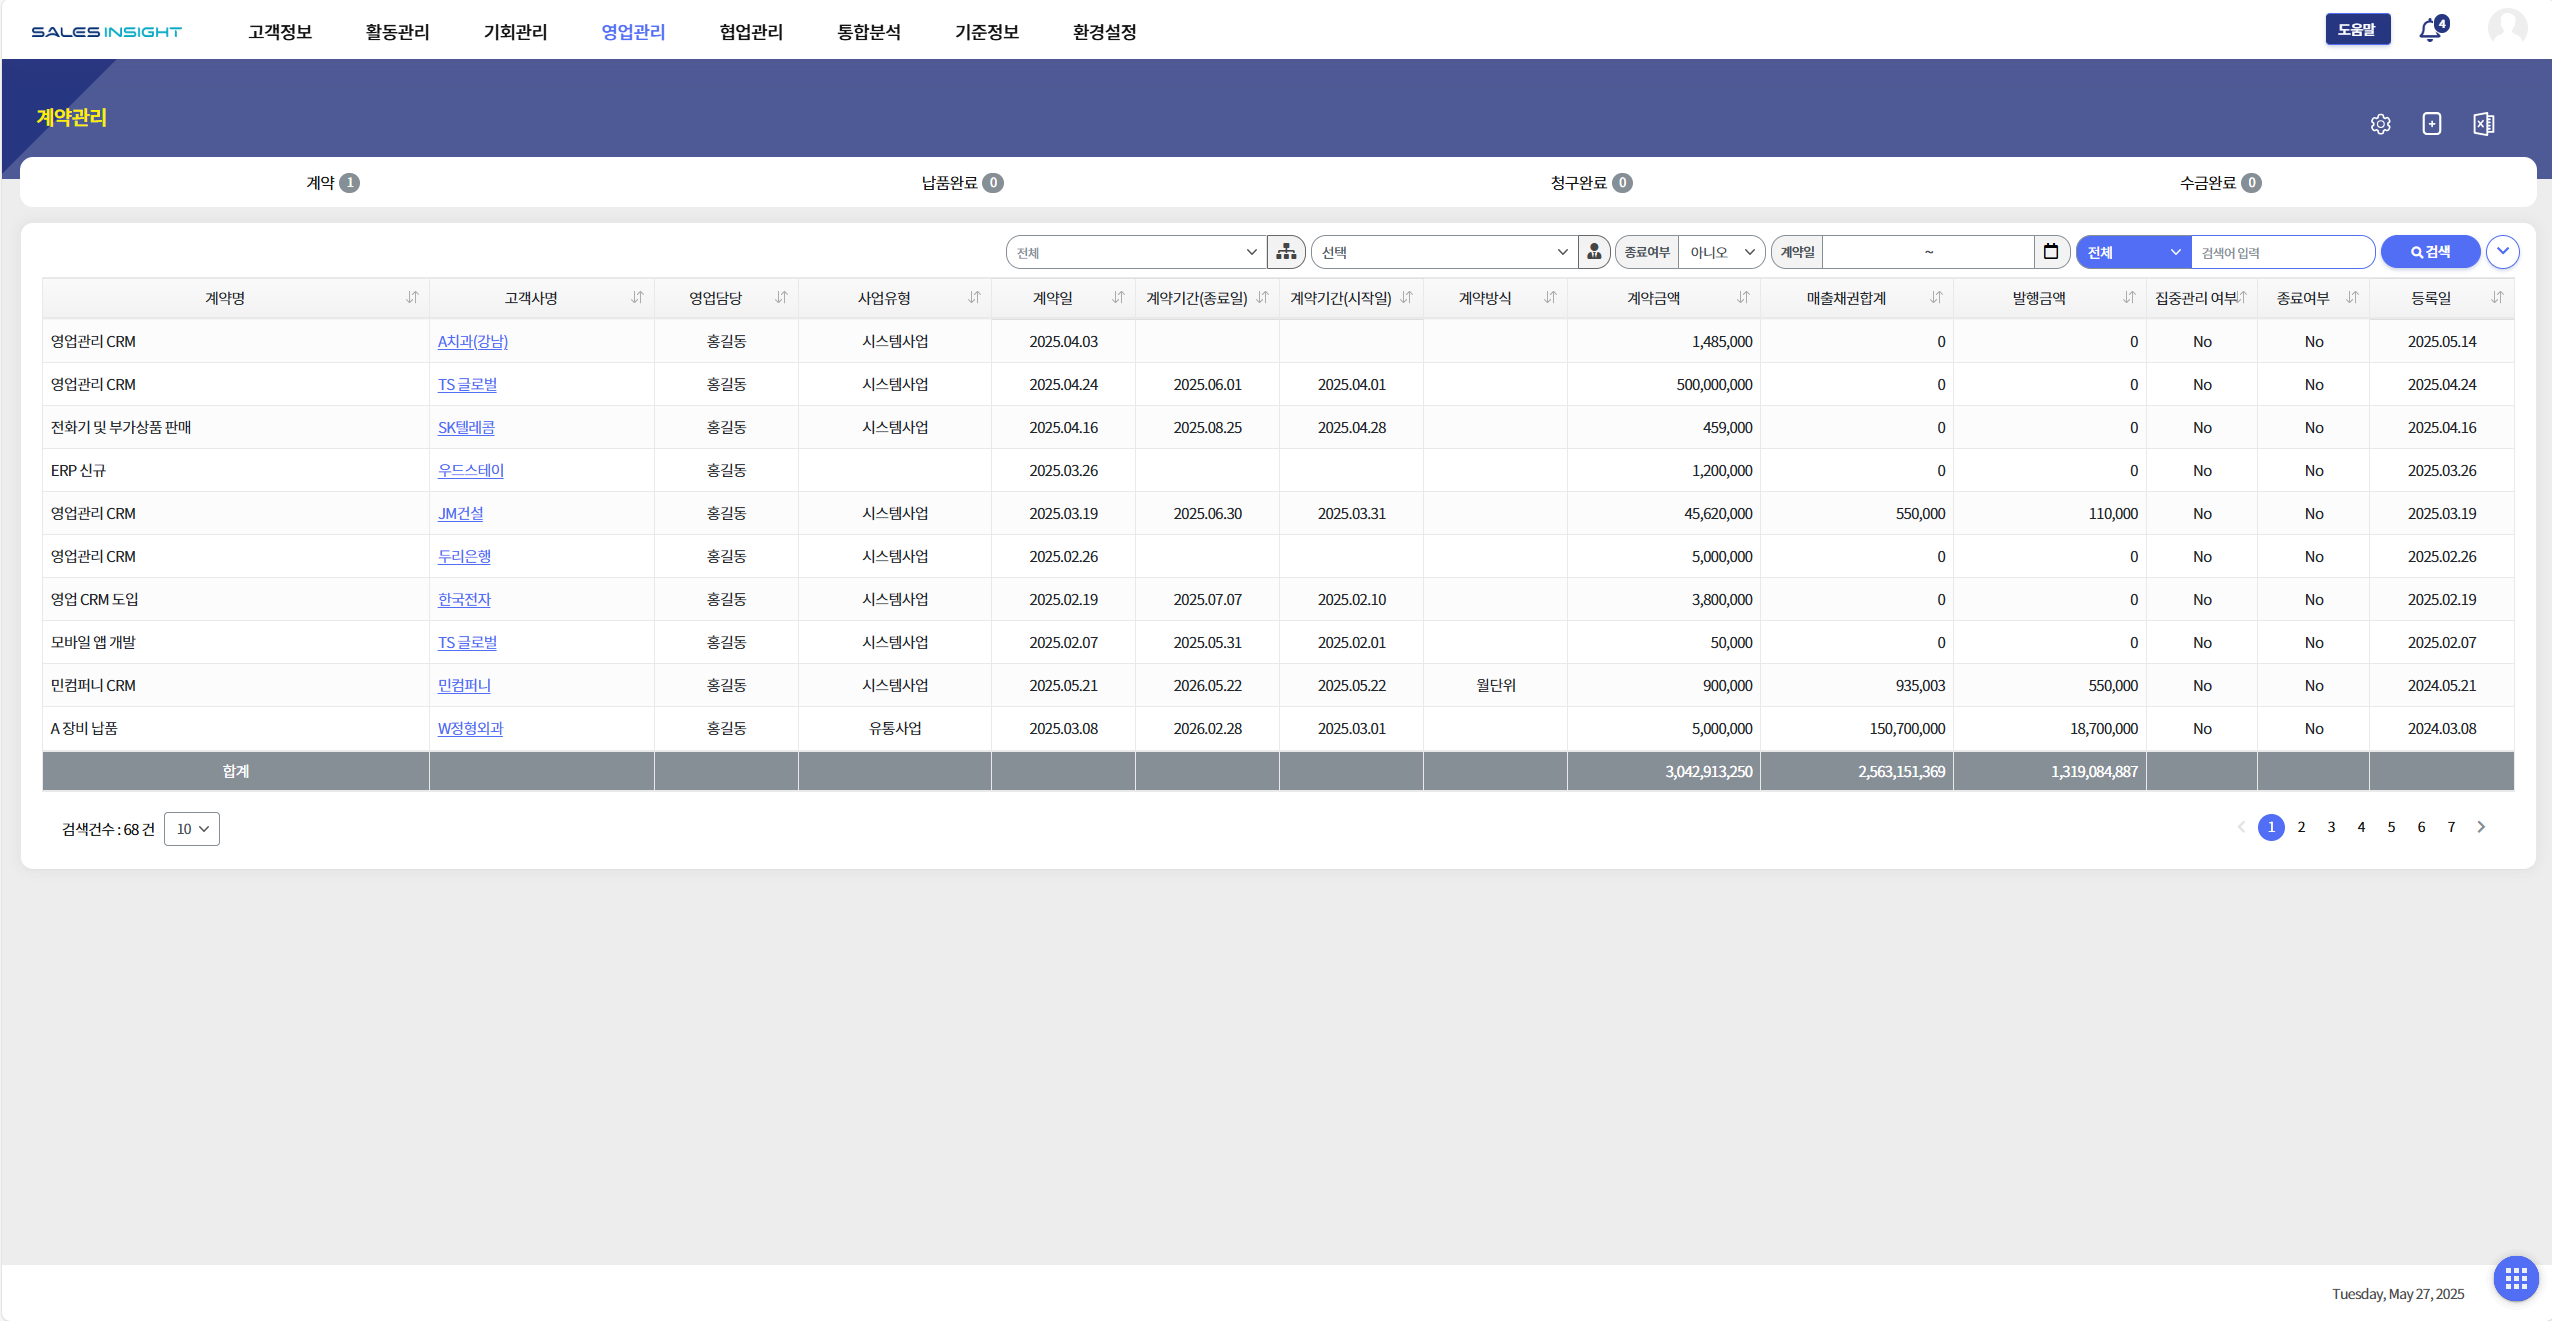Open the person picker icon
The height and width of the screenshot is (1321, 2552).
click(x=1594, y=252)
